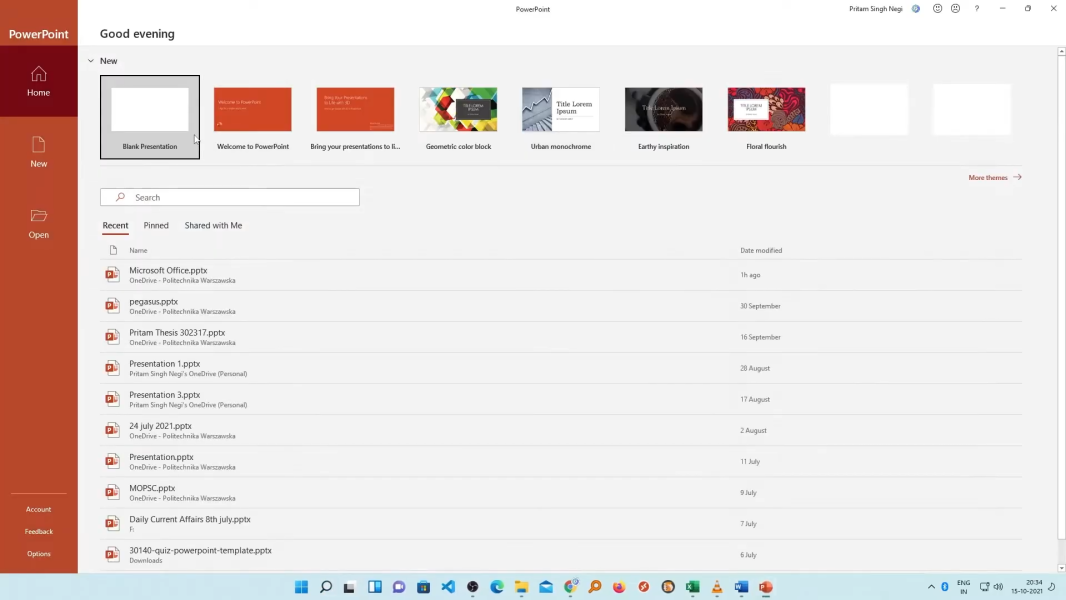Open Visual Studio Code from the taskbar

tap(448, 587)
